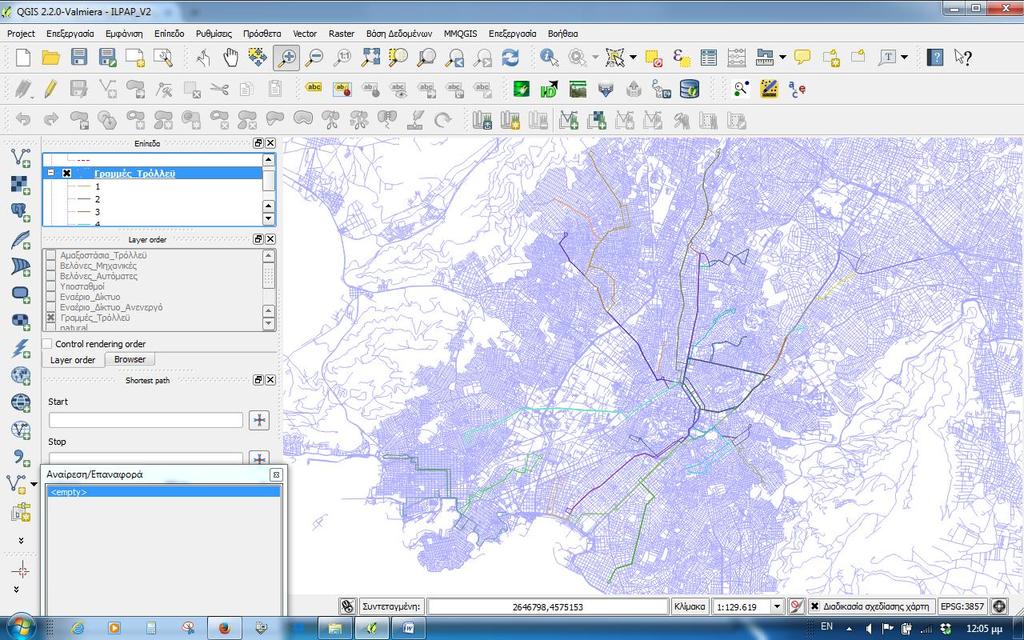Click the Start point picker crosshair button
This screenshot has width=1024, height=640.
coord(259,420)
